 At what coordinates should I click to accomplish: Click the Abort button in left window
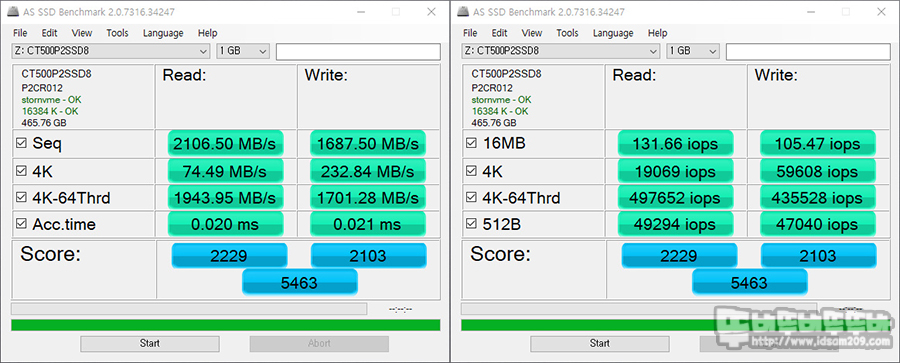click(319, 343)
